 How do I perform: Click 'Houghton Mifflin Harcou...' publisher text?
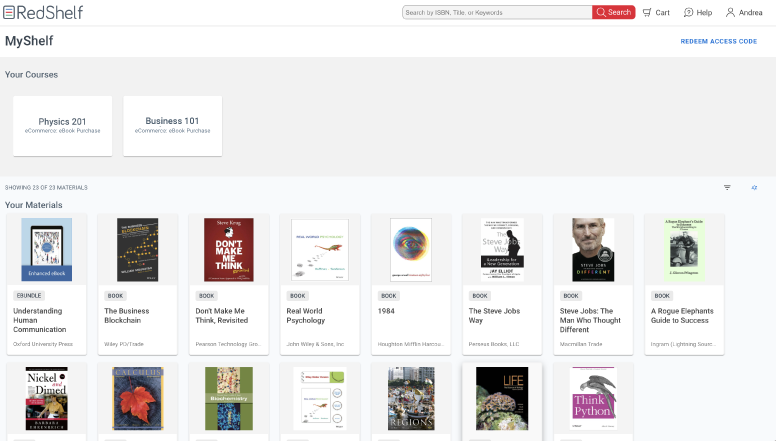pos(411,344)
